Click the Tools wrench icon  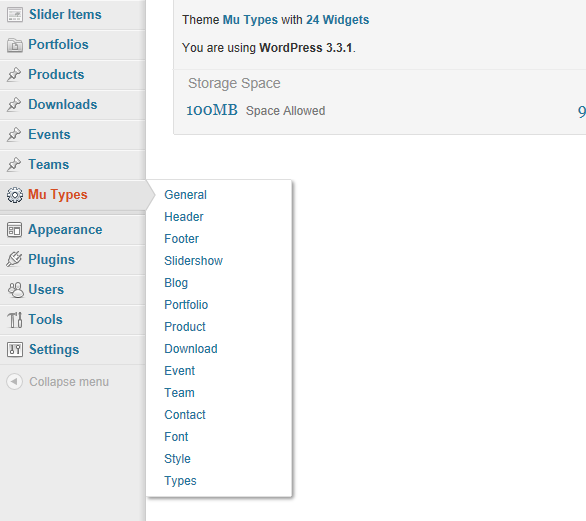[15, 320]
